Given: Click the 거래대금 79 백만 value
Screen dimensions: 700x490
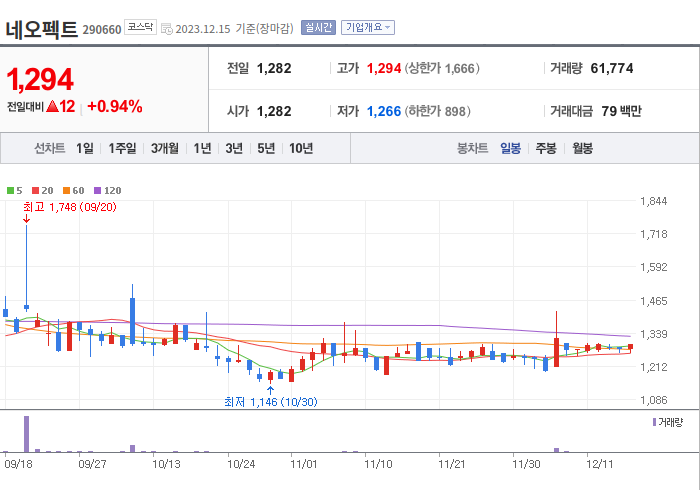Looking at the screenshot, I should (x=621, y=111).
